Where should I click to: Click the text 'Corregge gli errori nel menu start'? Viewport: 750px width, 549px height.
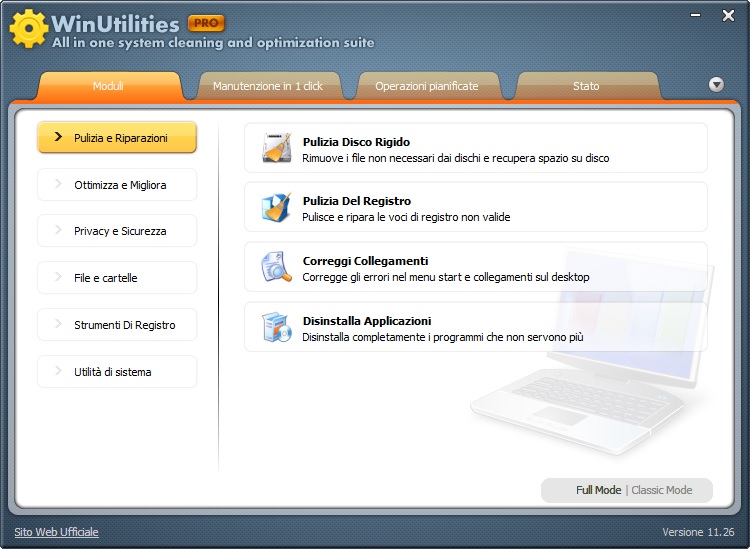[382, 277]
